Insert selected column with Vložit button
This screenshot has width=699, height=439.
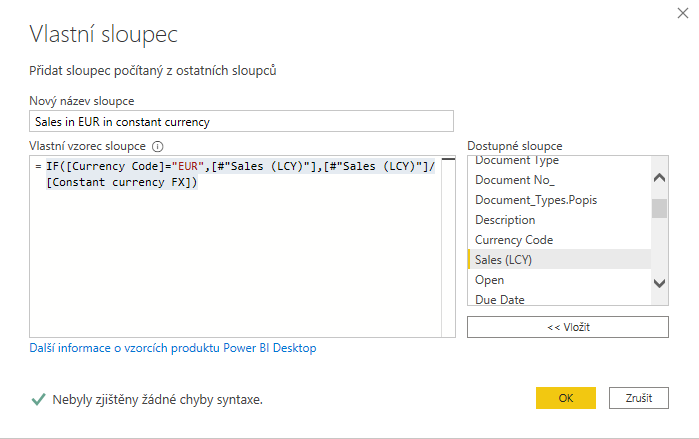pos(567,327)
